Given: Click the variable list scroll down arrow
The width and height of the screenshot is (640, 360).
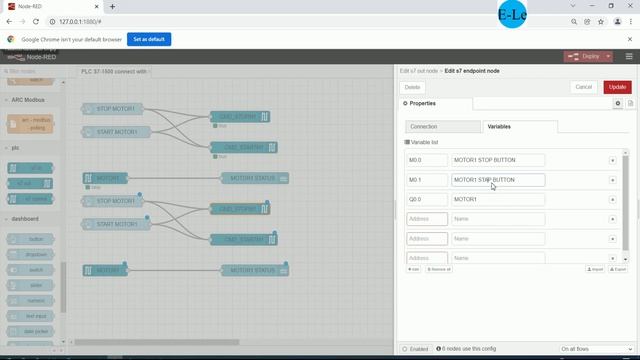Looking at the screenshot, I should pyautogui.click(x=625, y=259).
